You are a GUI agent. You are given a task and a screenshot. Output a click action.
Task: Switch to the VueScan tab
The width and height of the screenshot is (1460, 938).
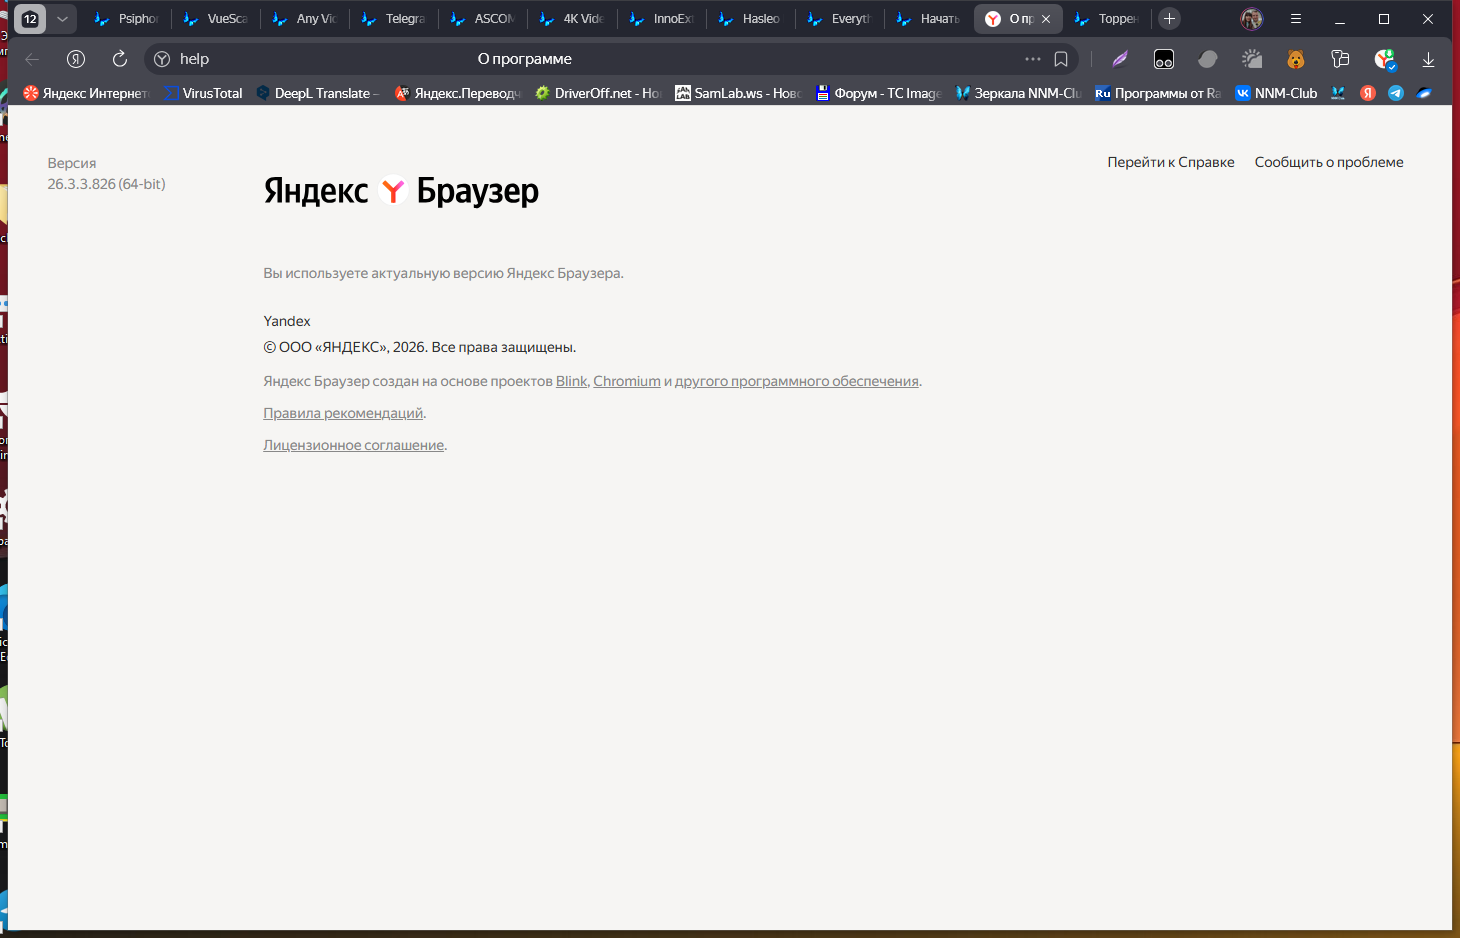(216, 19)
